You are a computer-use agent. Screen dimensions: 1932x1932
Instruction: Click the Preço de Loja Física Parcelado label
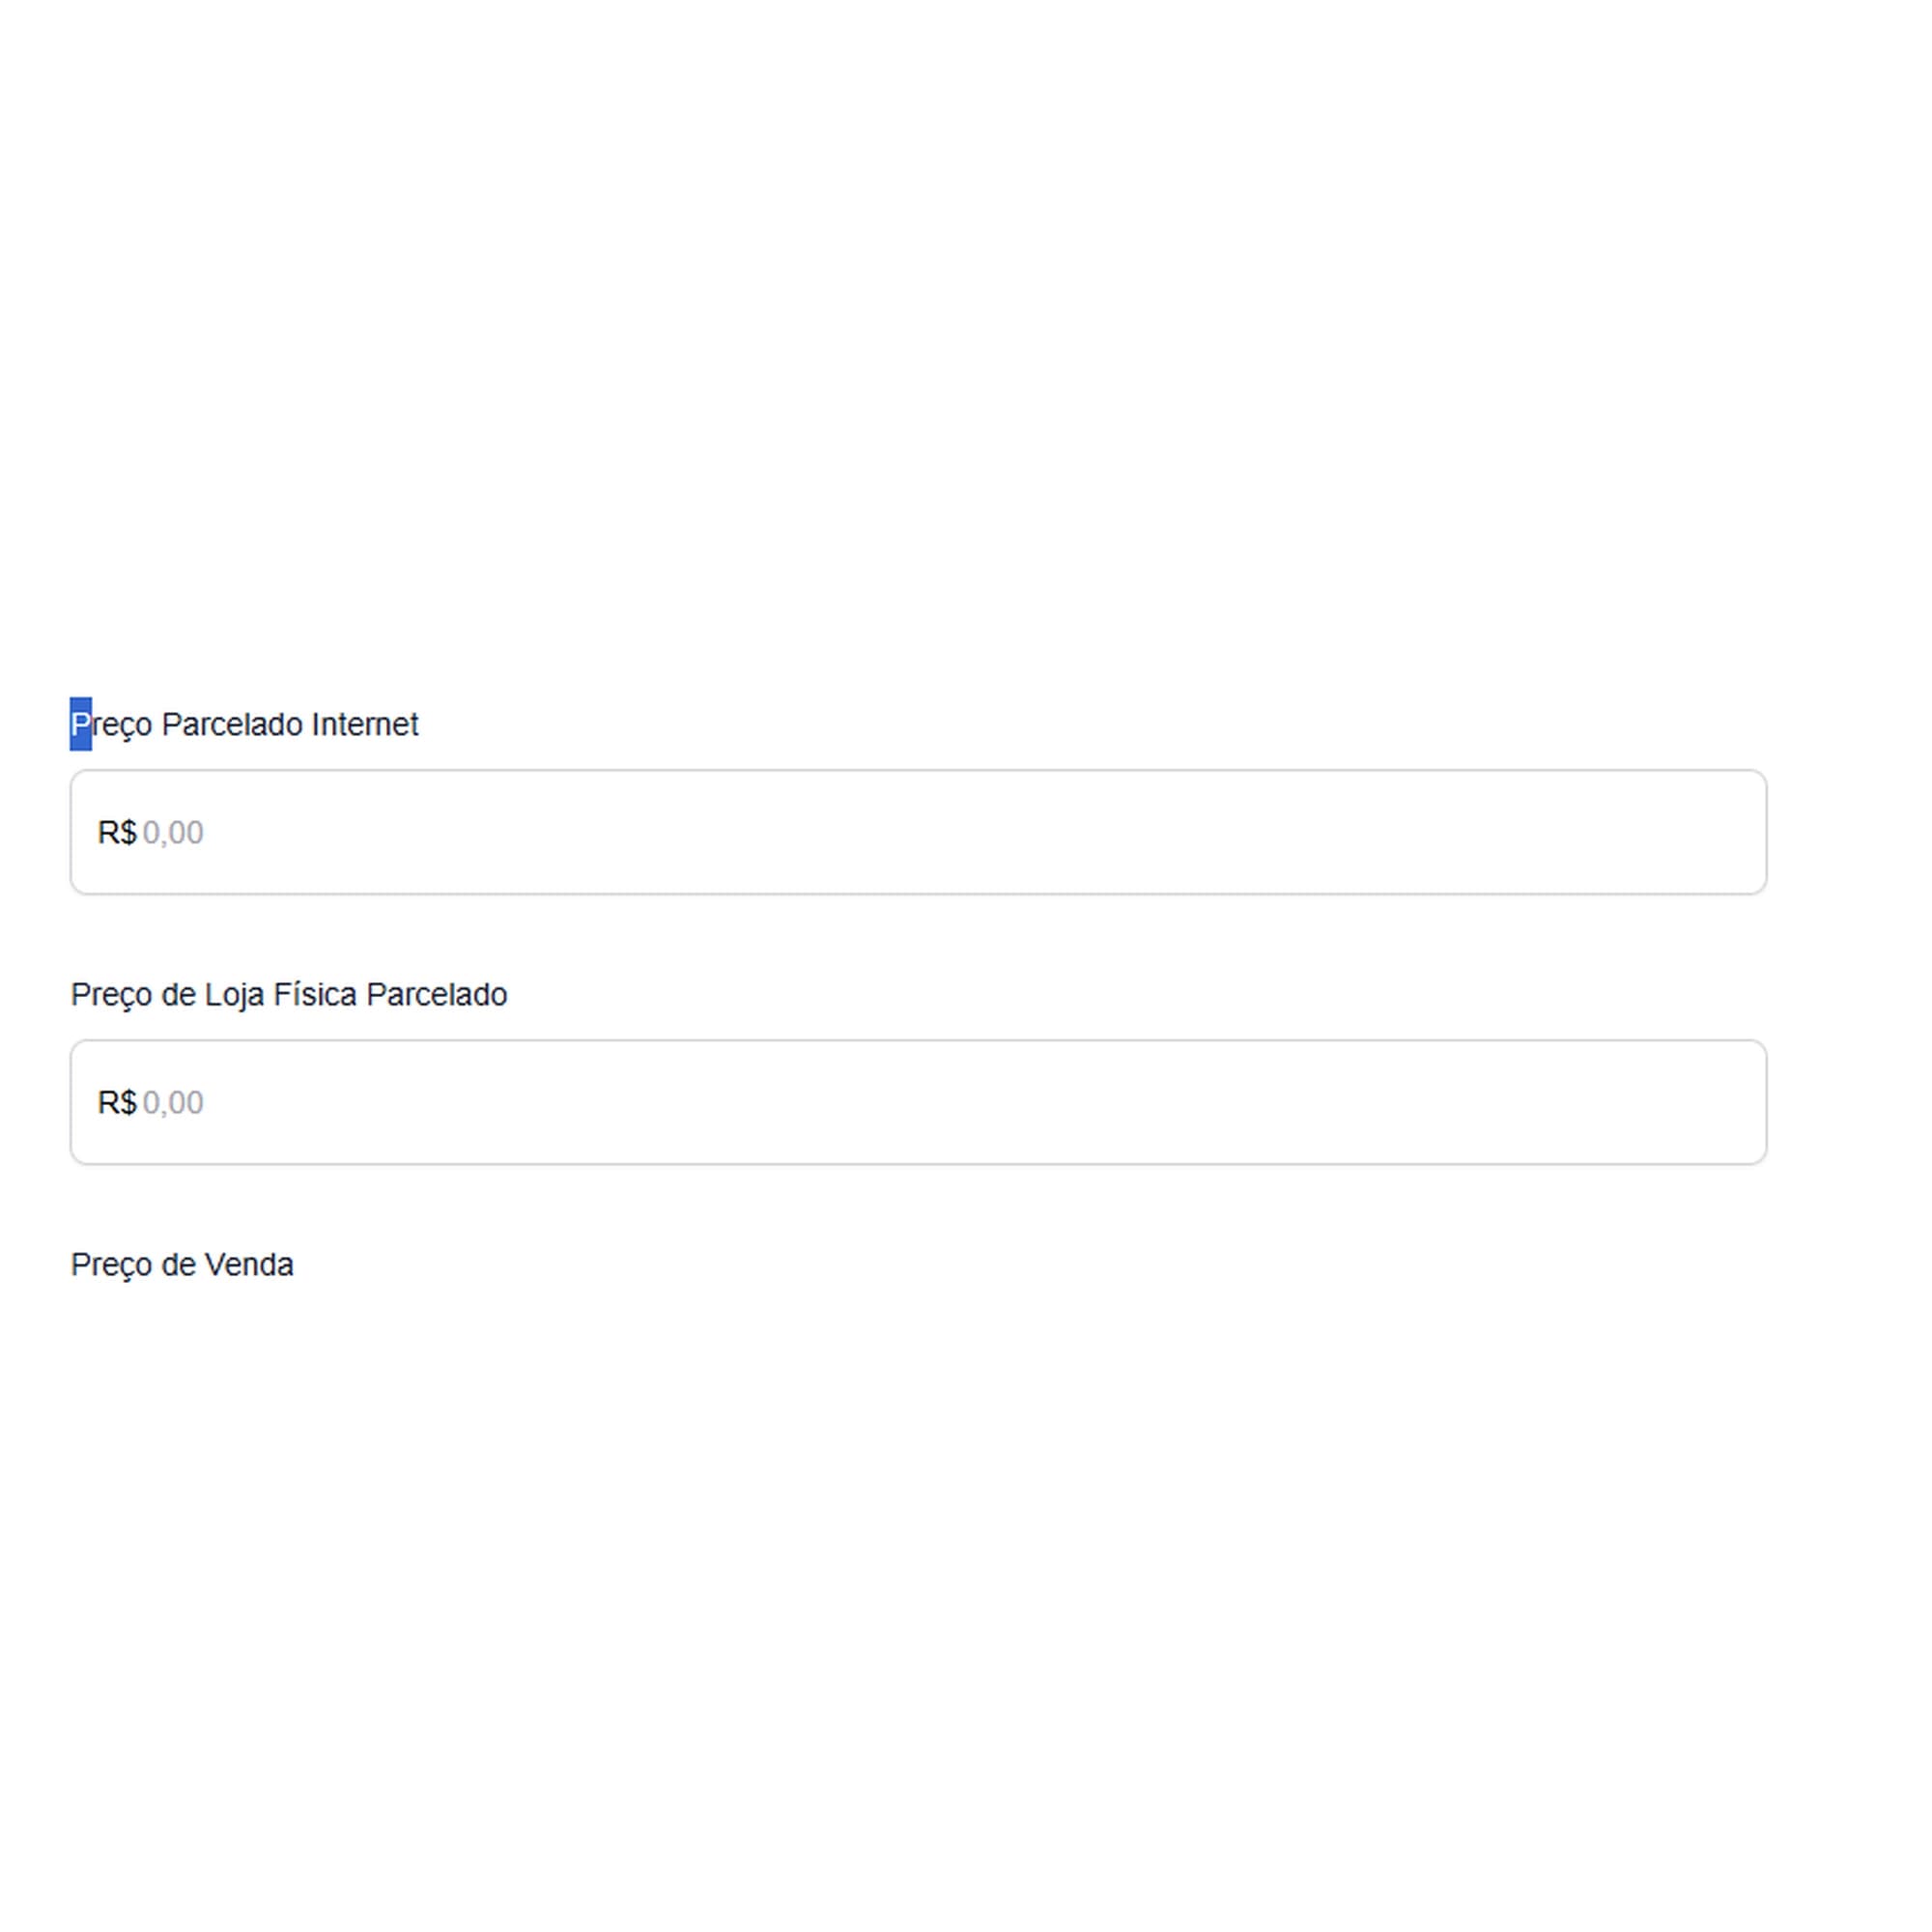tap(289, 994)
